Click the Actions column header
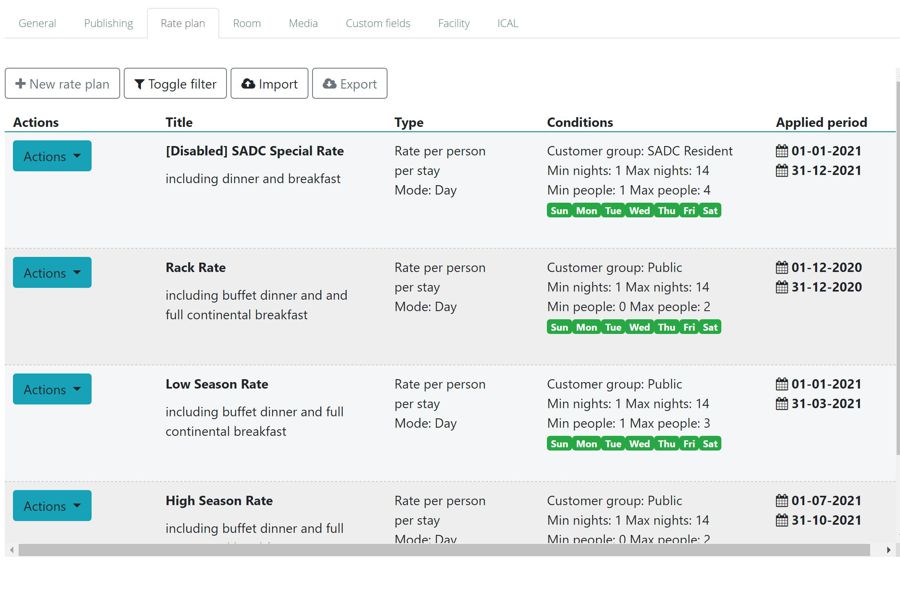 tap(36, 122)
